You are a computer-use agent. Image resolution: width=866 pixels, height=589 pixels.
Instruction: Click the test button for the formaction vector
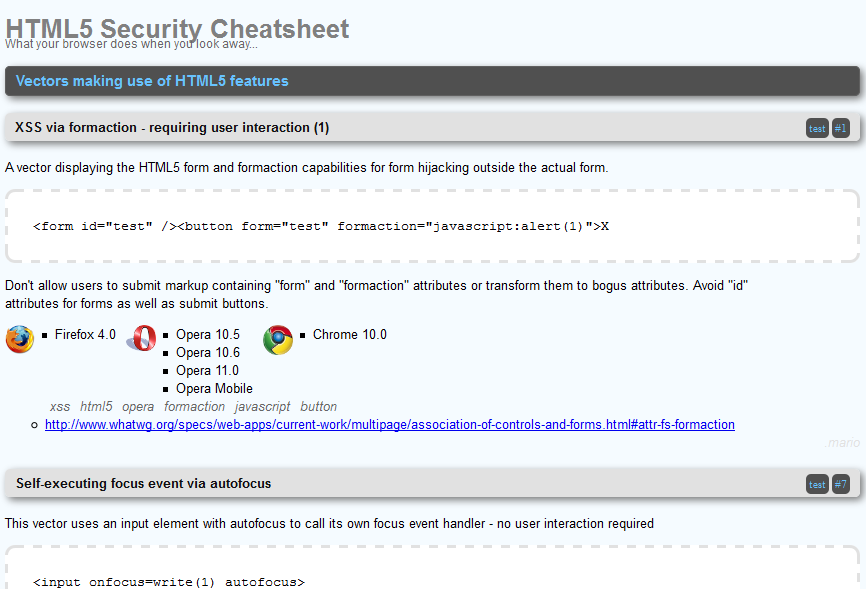817,128
